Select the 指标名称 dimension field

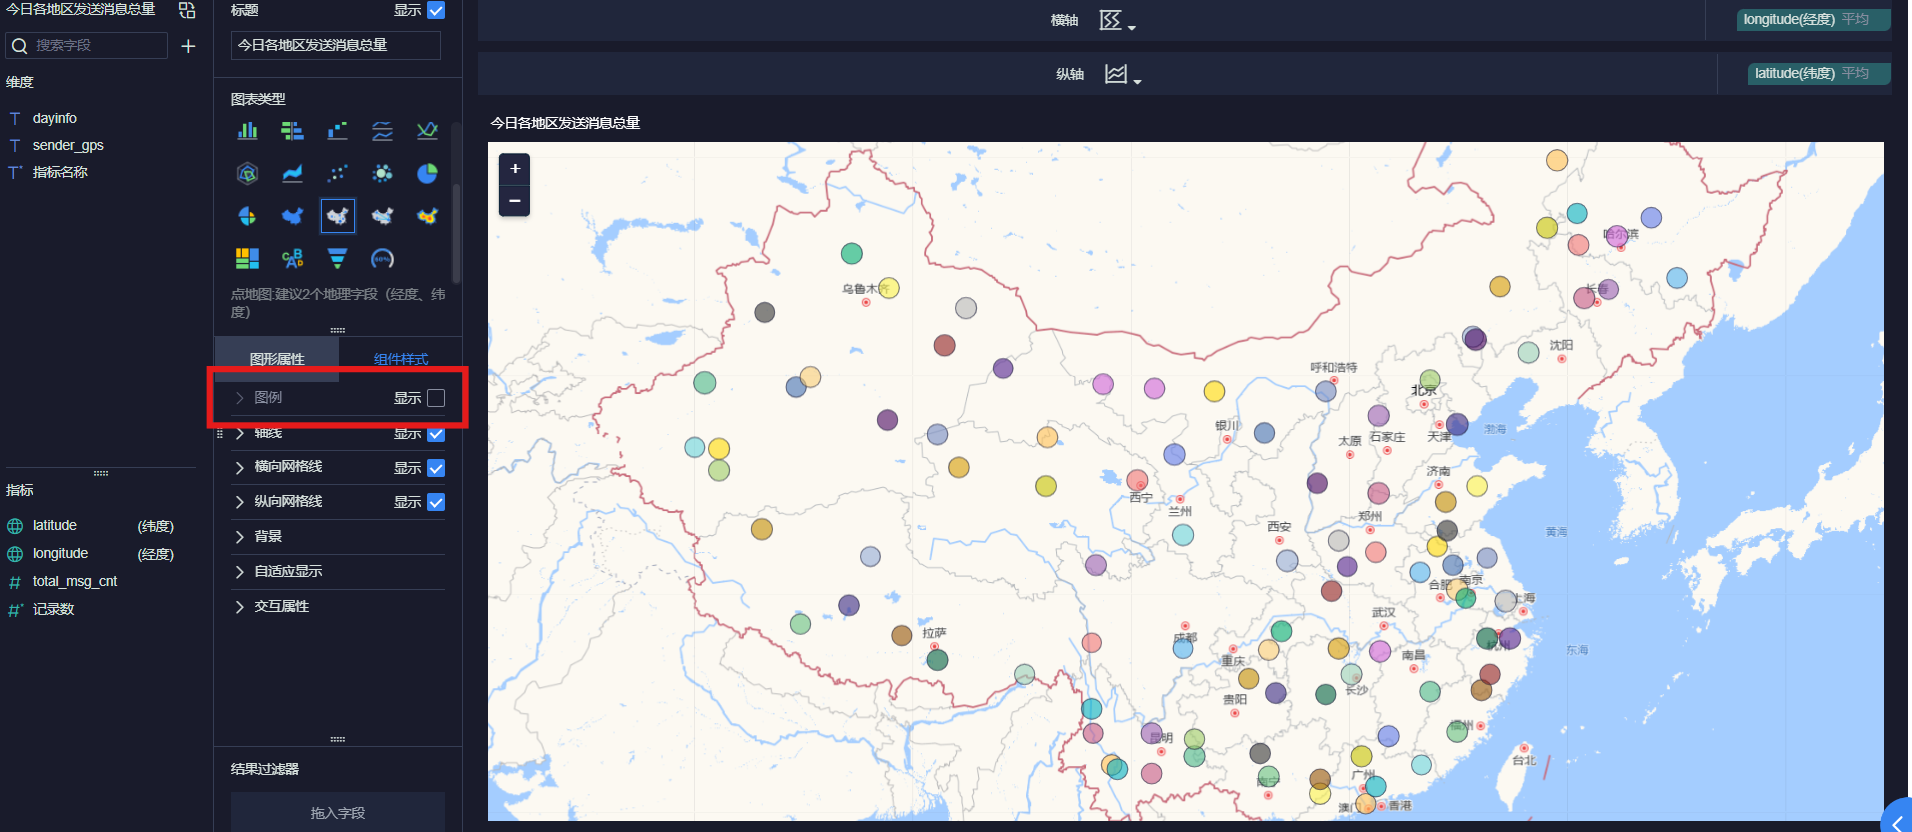[60, 172]
